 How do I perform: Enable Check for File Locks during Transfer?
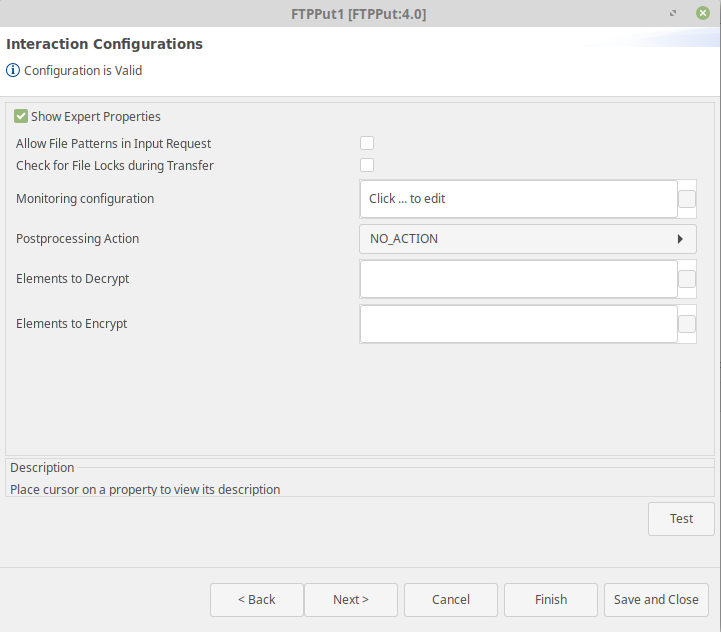click(x=367, y=165)
